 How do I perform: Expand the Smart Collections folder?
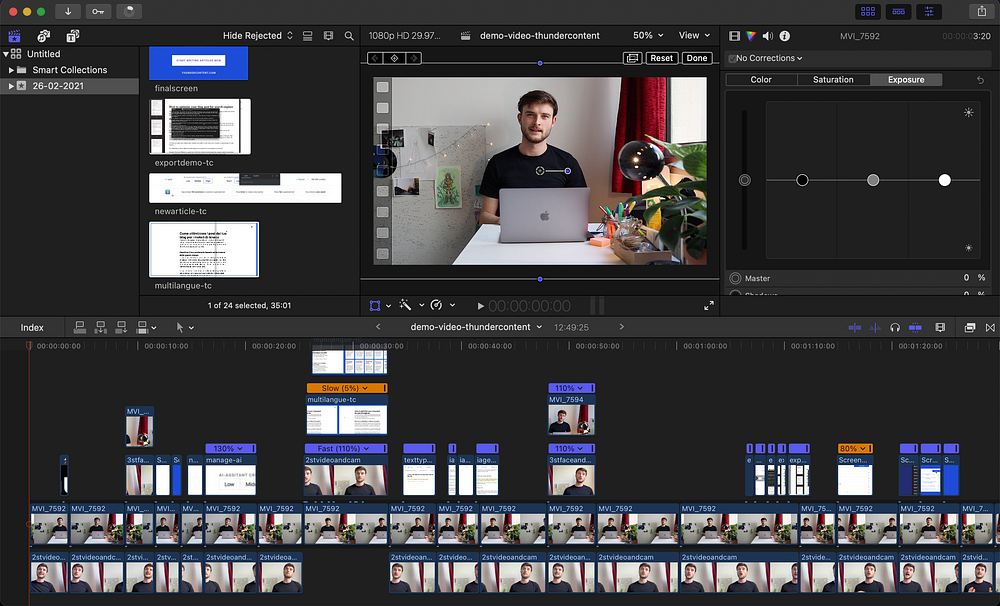point(11,70)
